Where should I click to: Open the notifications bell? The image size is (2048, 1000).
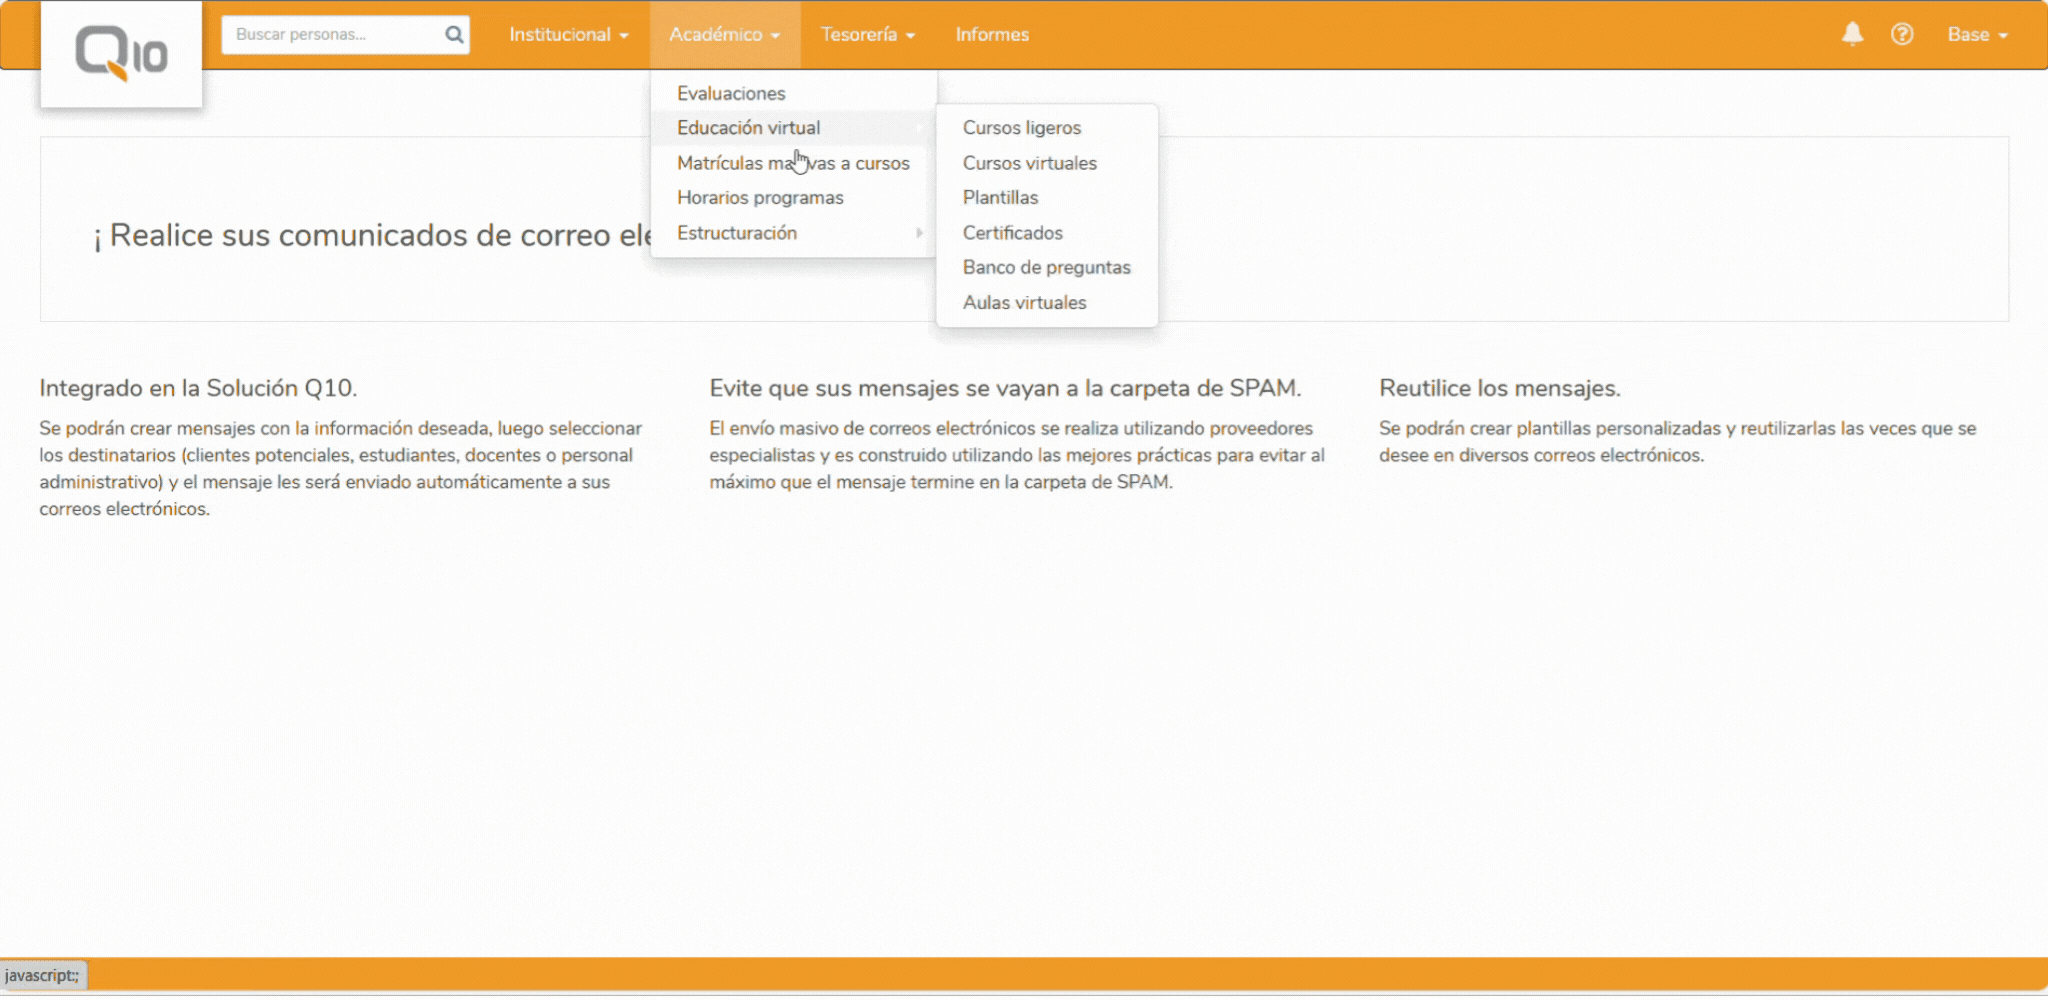1852,34
